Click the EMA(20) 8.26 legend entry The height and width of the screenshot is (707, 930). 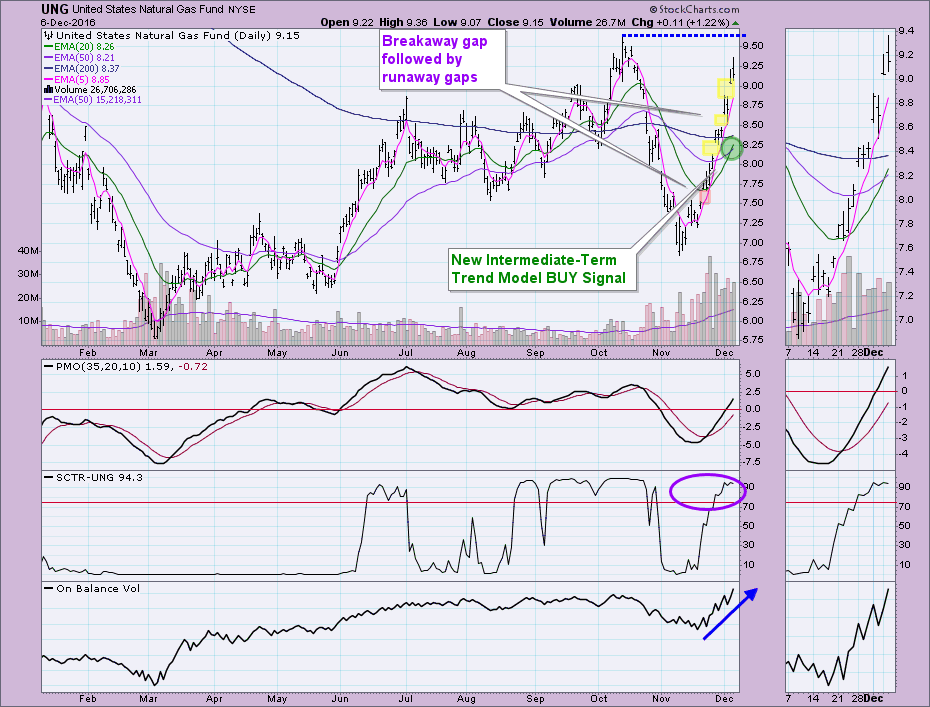[79, 46]
